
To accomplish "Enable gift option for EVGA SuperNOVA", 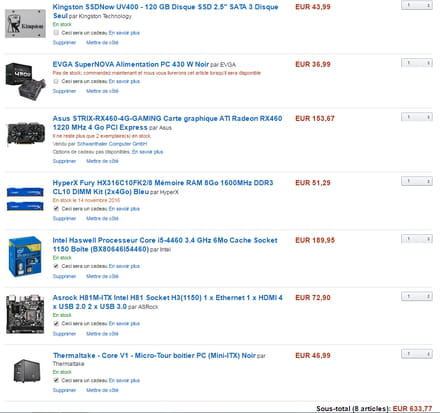I will [56, 81].
